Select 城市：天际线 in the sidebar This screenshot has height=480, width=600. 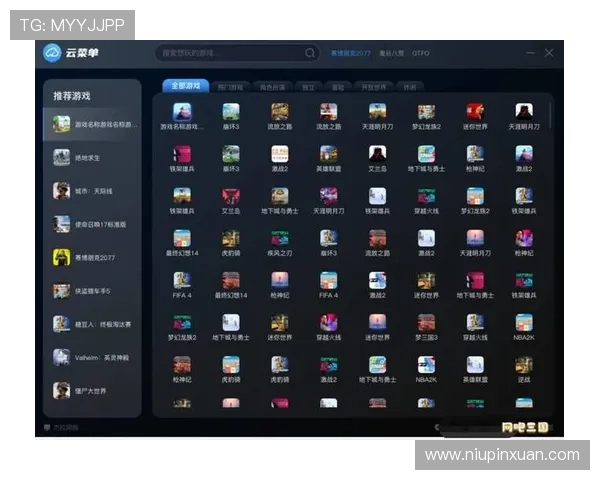96,191
